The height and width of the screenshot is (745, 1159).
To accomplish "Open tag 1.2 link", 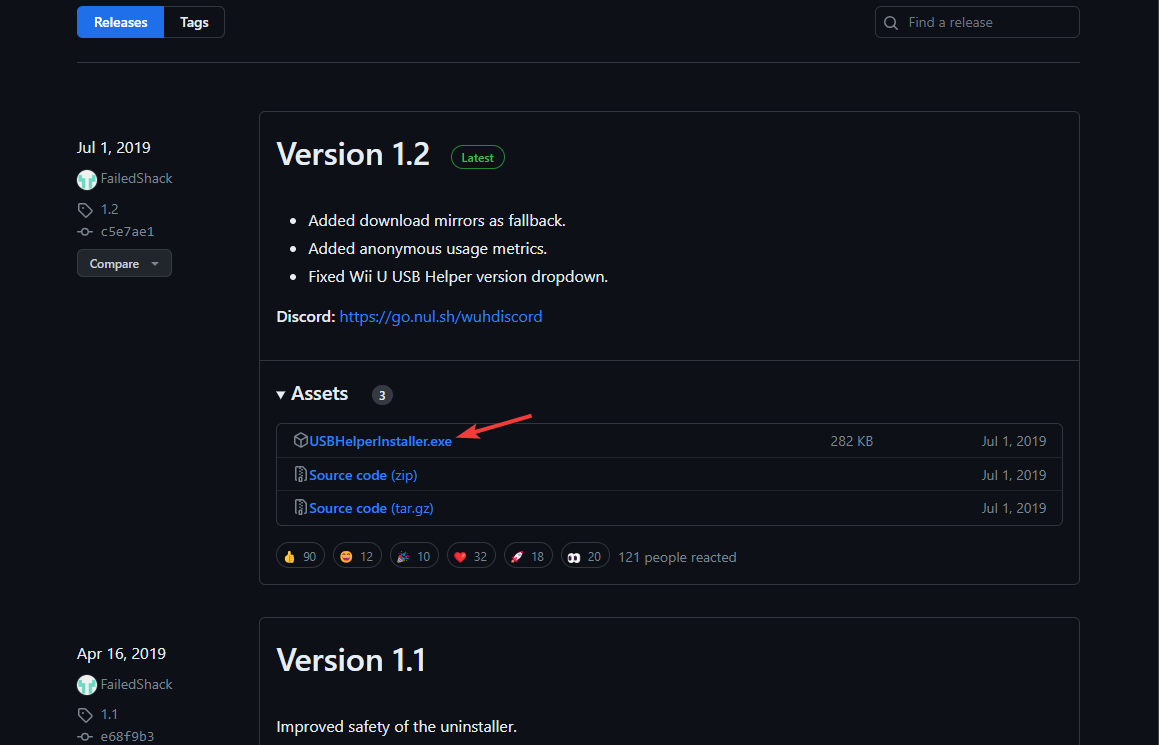I will tap(109, 209).
